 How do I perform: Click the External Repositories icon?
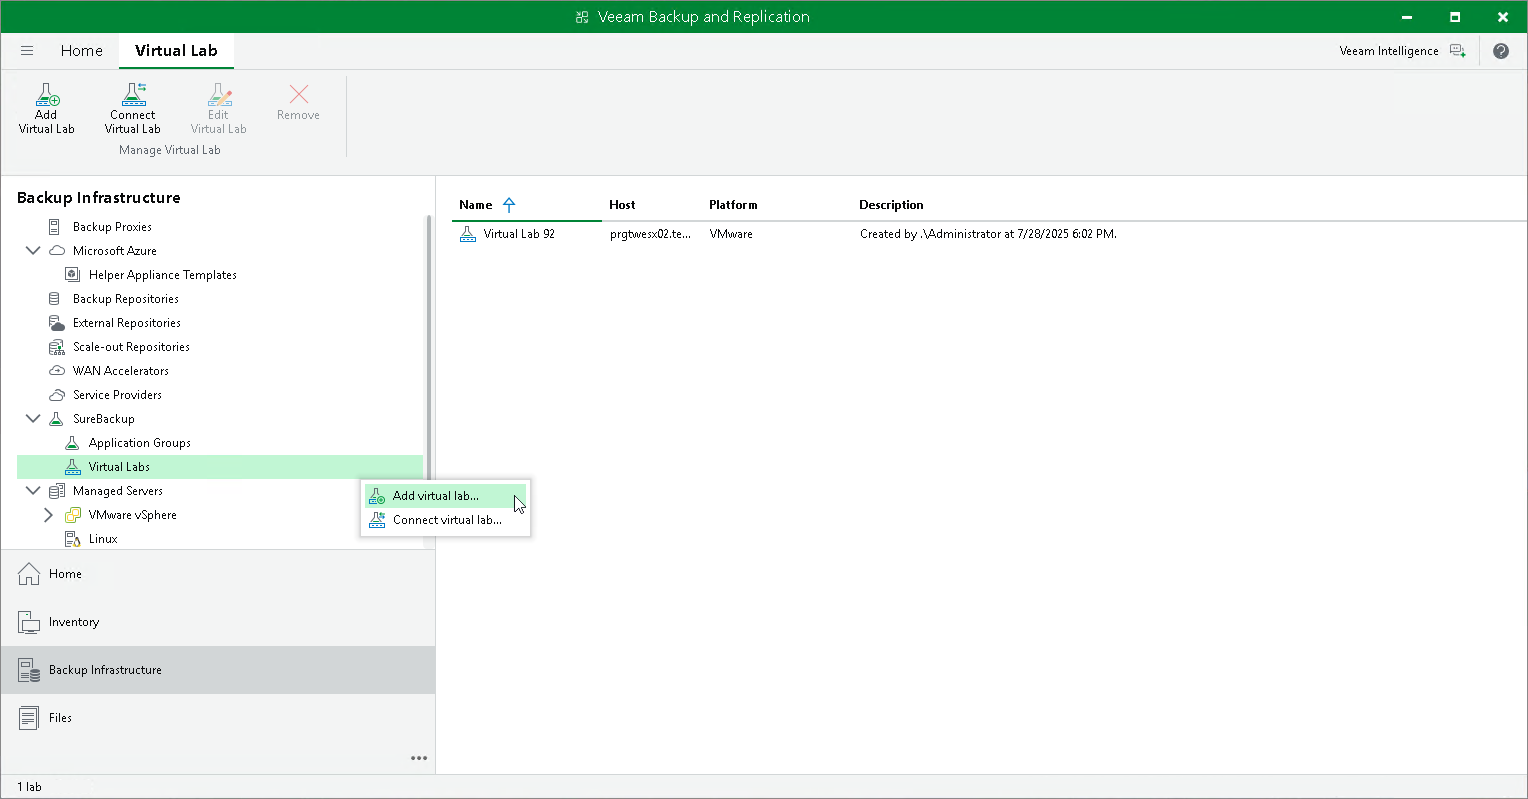pos(57,323)
